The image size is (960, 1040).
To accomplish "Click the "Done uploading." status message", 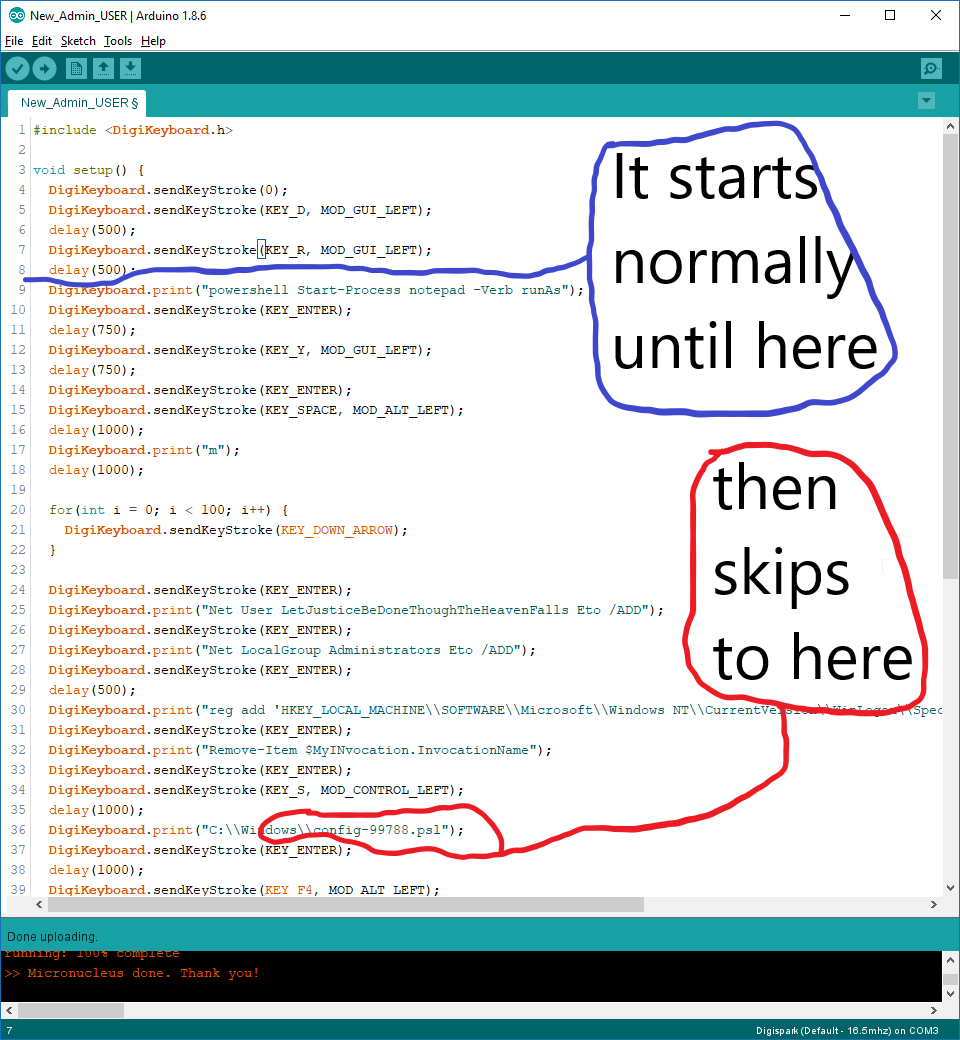I will 52,937.
